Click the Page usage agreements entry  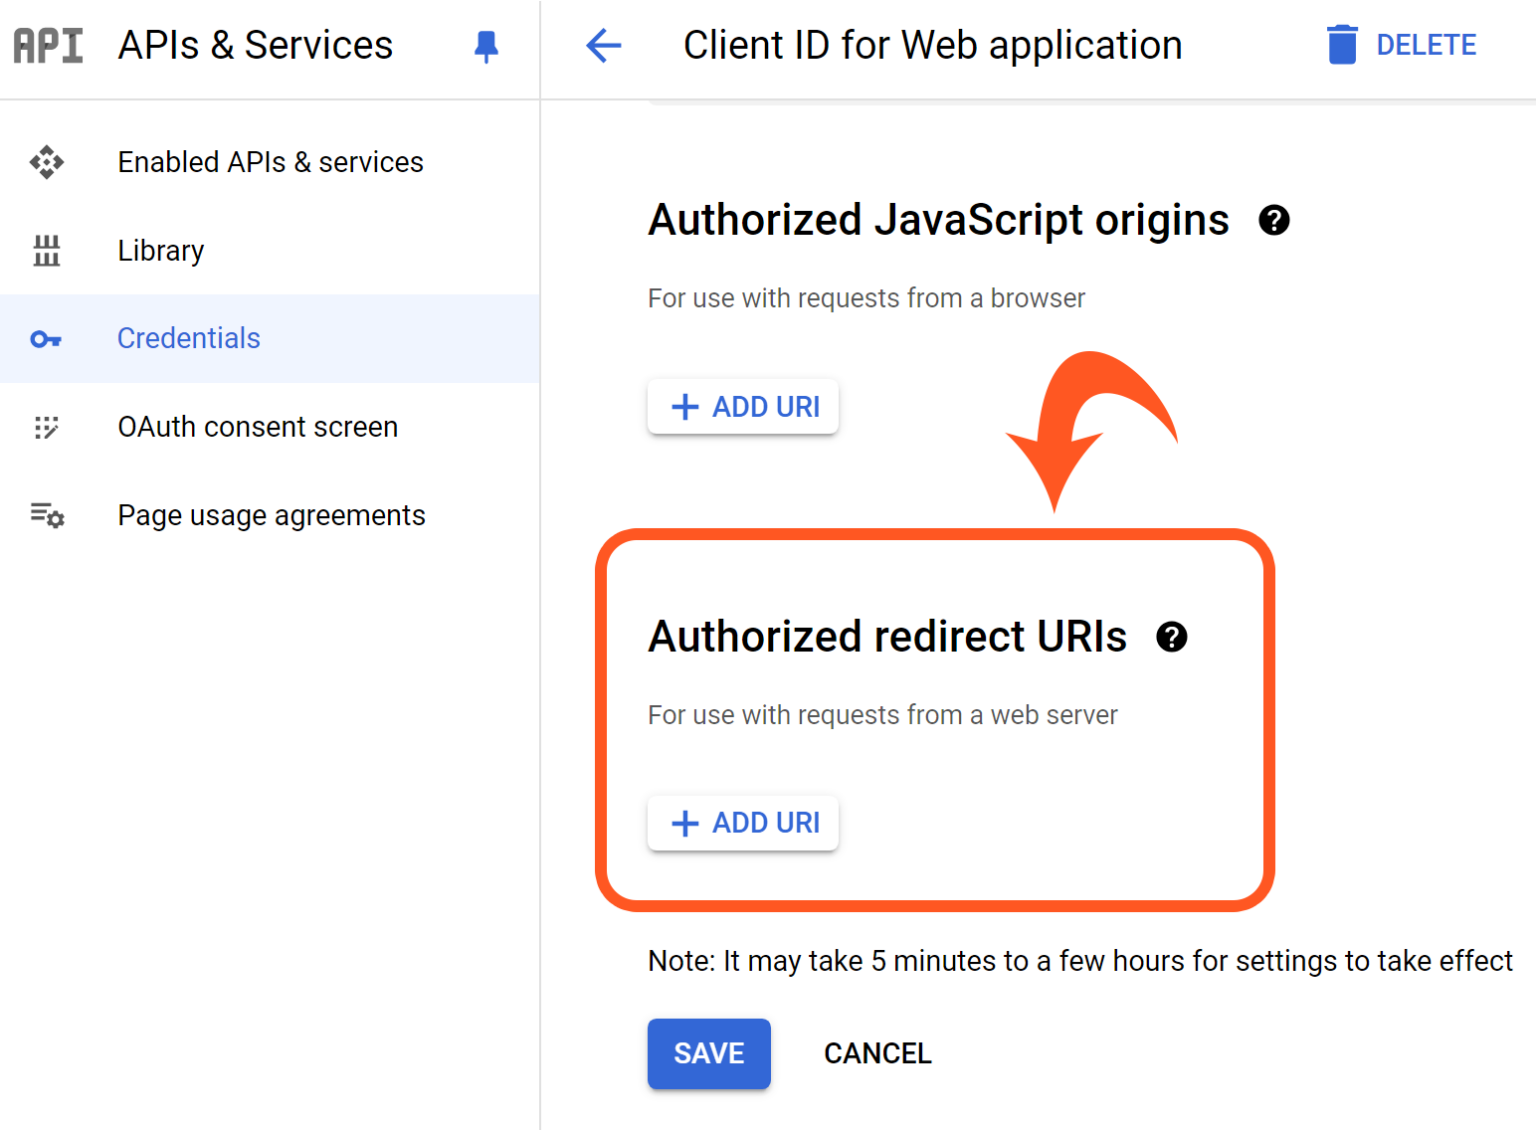point(271,515)
